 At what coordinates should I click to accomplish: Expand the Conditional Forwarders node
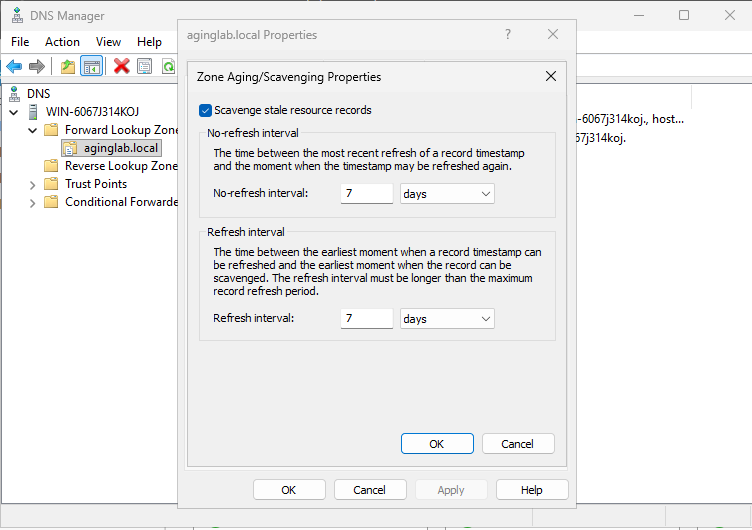33,203
